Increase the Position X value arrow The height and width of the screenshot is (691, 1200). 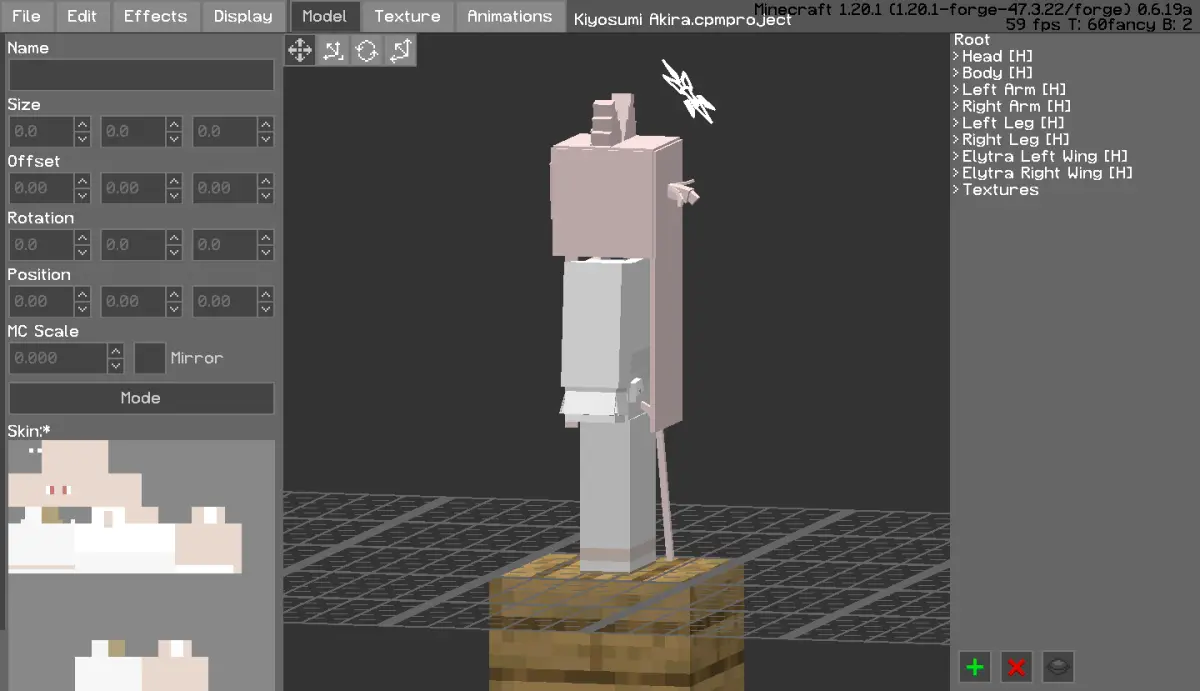click(x=82, y=294)
